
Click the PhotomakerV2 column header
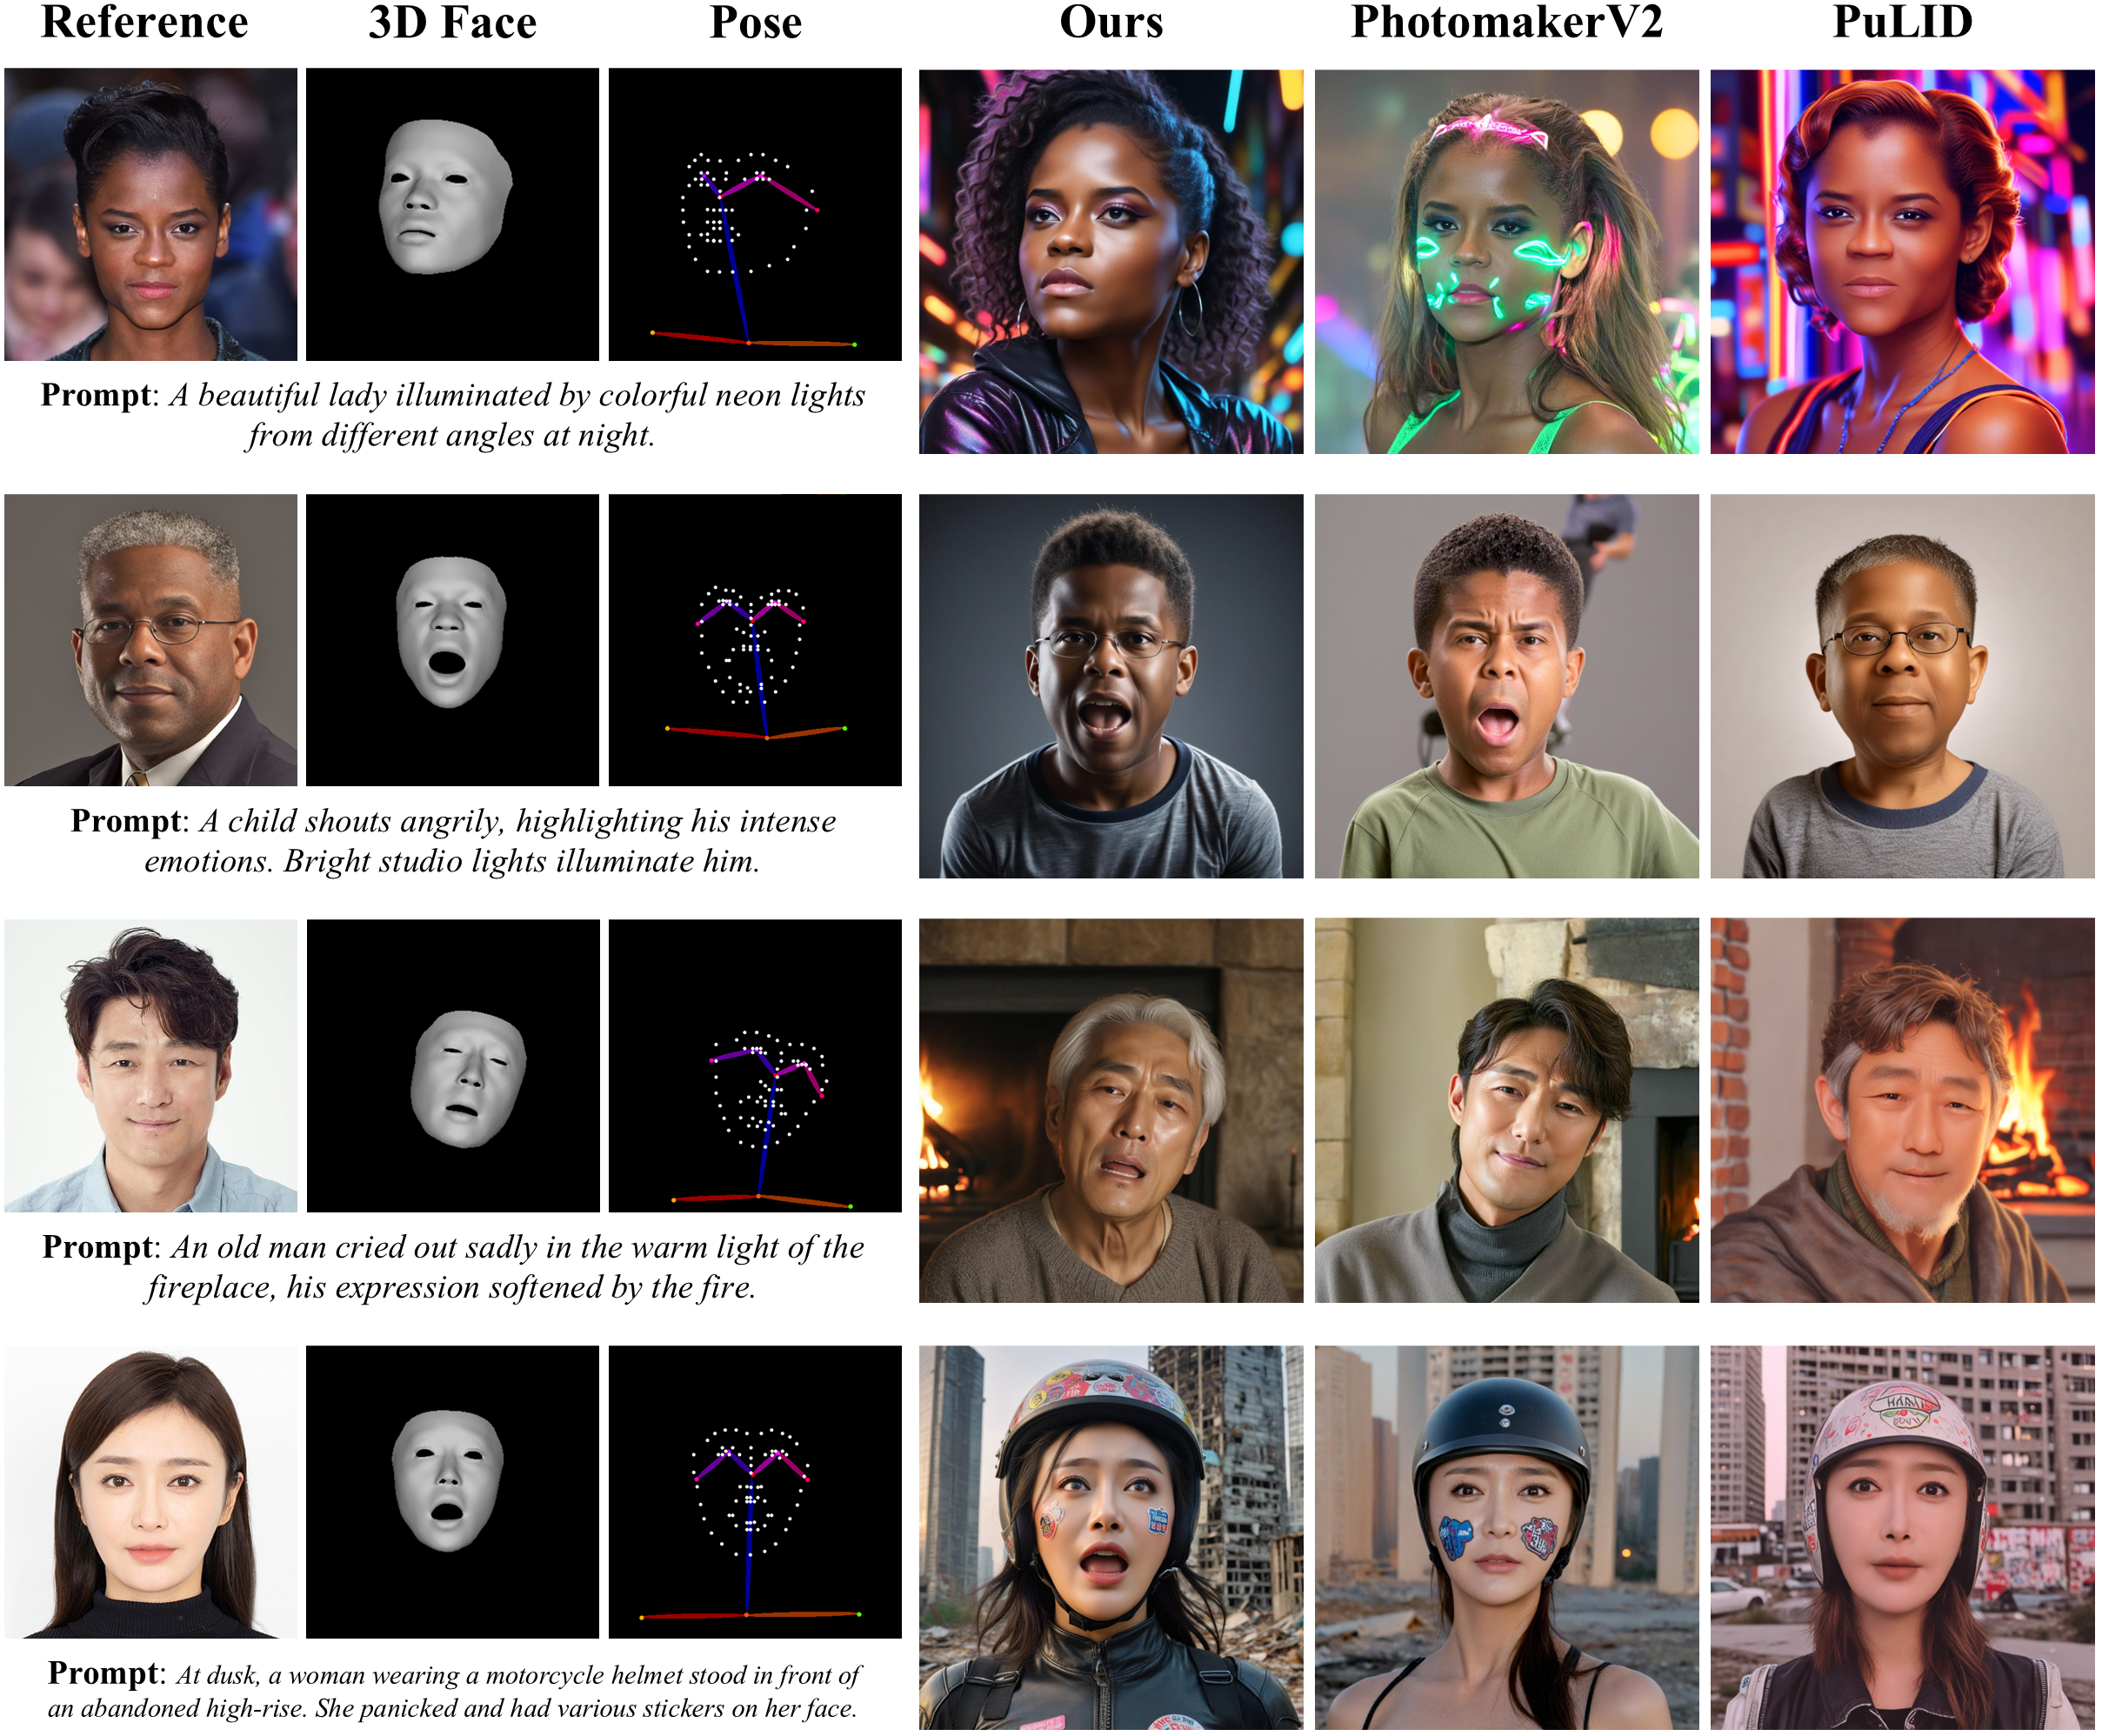pos(1506,22)
